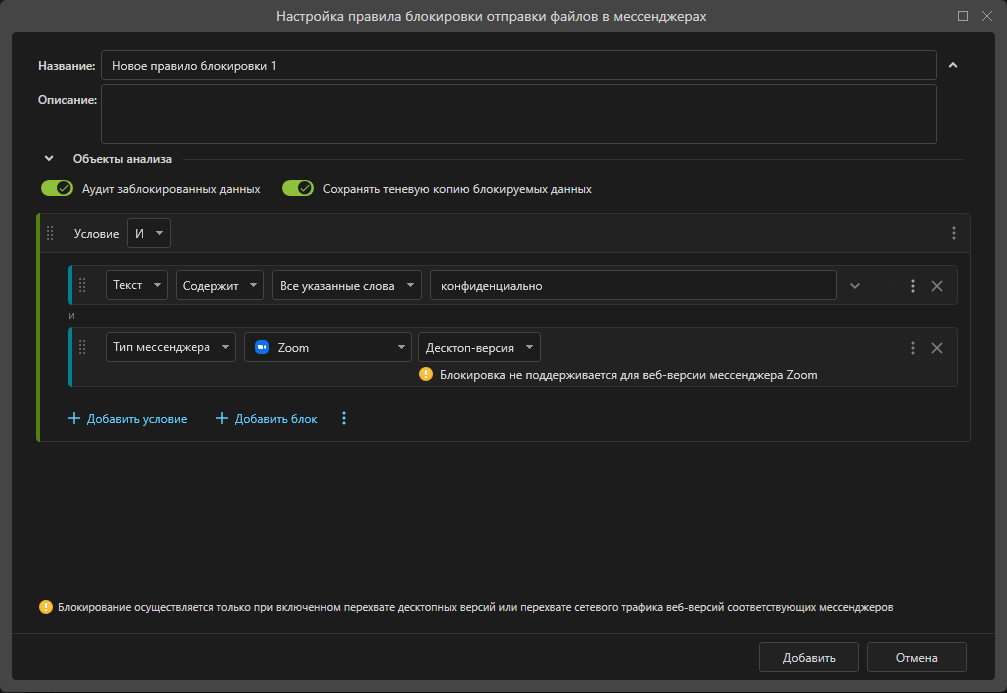Open three-dot menu for the Текст condition

pos(912,286)
